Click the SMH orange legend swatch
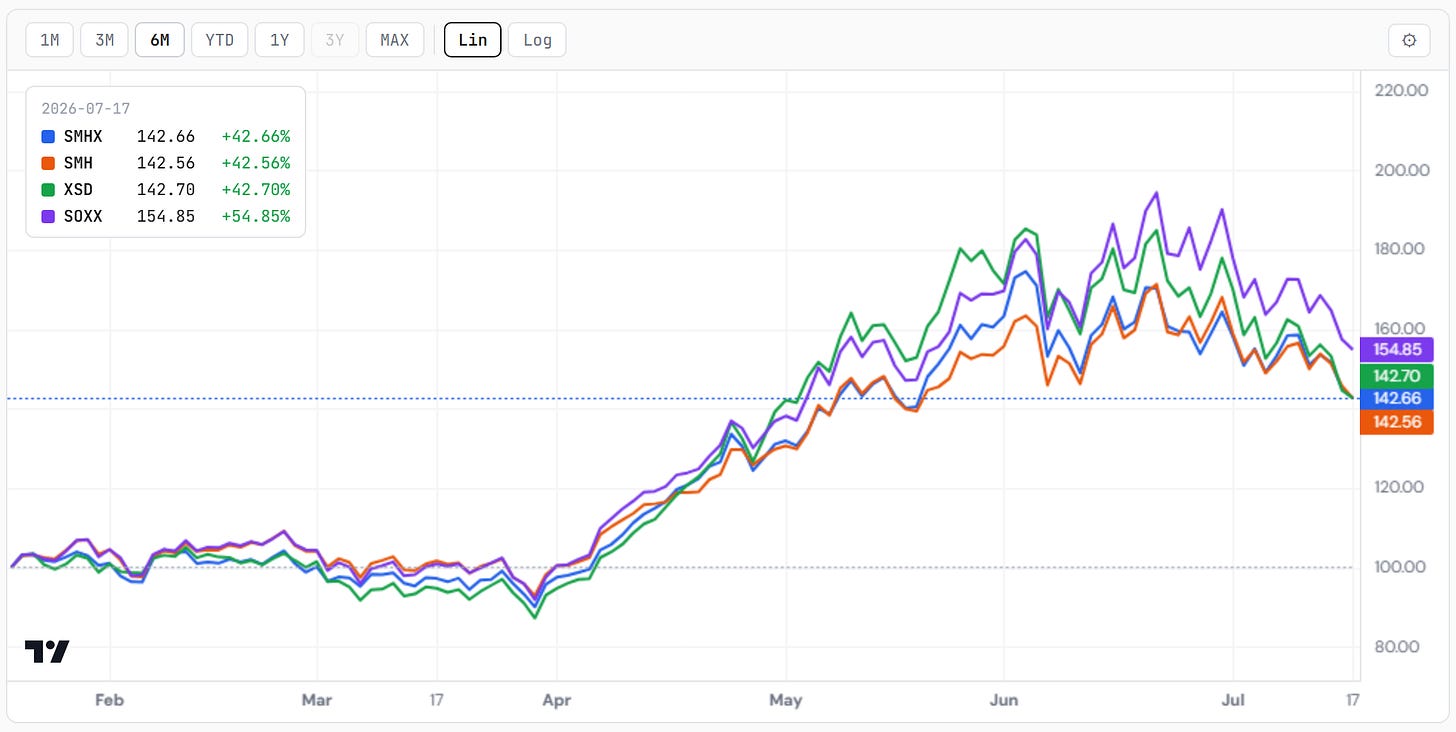 [48, 163]
